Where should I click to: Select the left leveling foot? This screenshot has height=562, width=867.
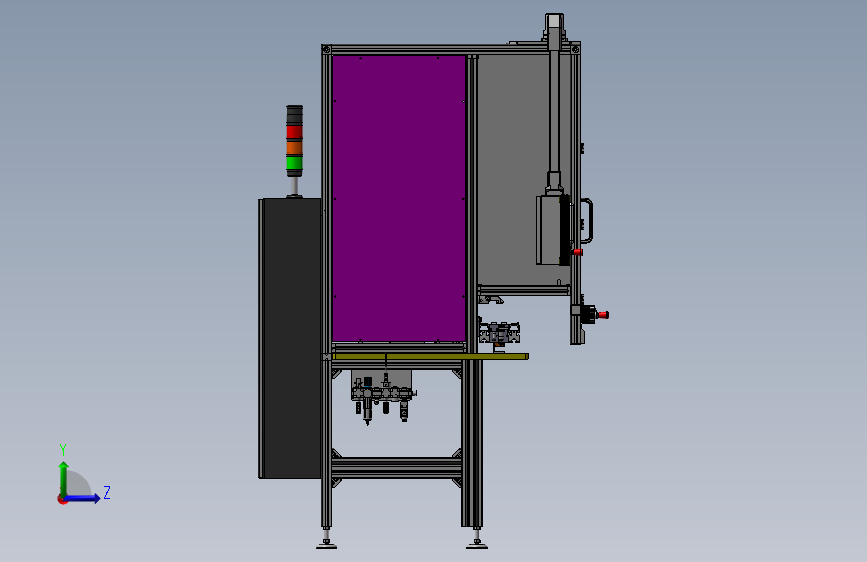[326, 540]
